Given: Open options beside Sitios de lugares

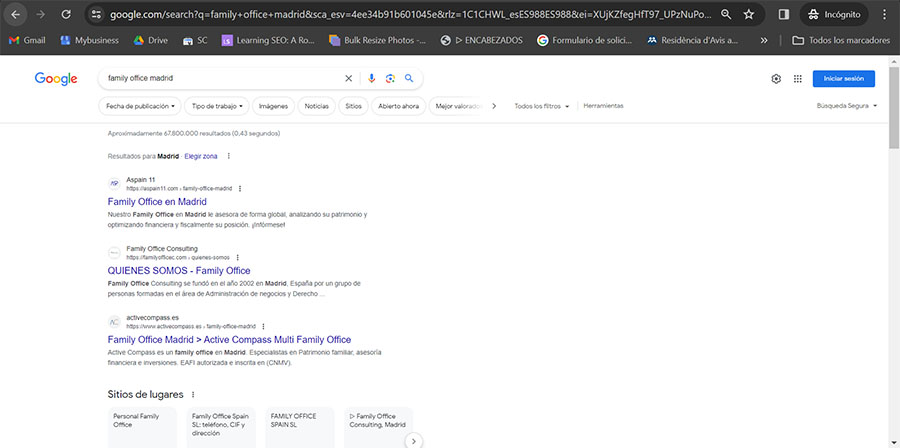Looking at the screenshot, I should click(193, 395).
